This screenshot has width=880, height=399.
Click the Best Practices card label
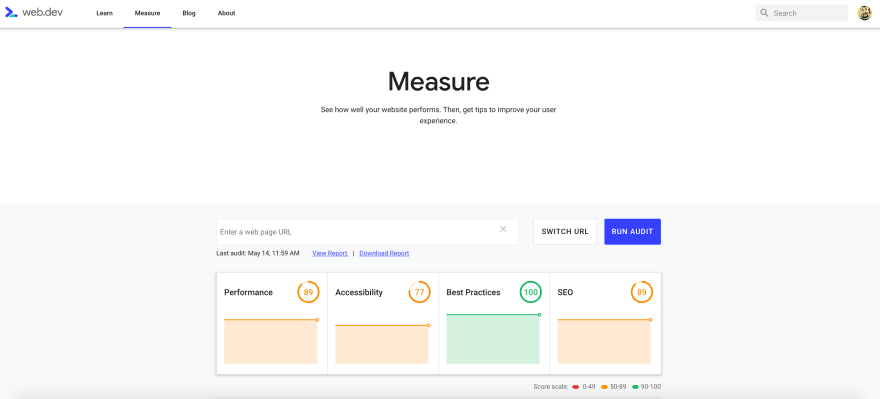(x=473, y=292)
